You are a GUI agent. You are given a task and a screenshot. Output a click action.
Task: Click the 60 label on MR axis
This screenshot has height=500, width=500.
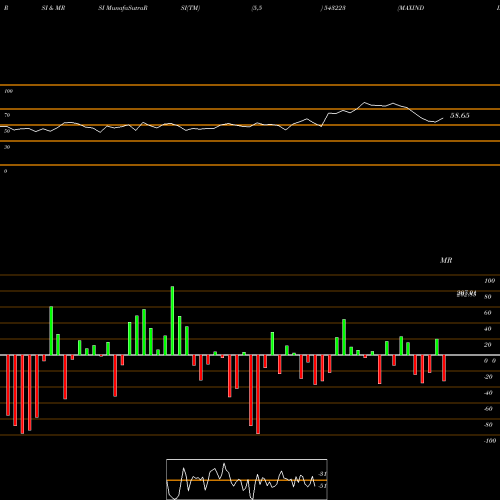point(488,313)
